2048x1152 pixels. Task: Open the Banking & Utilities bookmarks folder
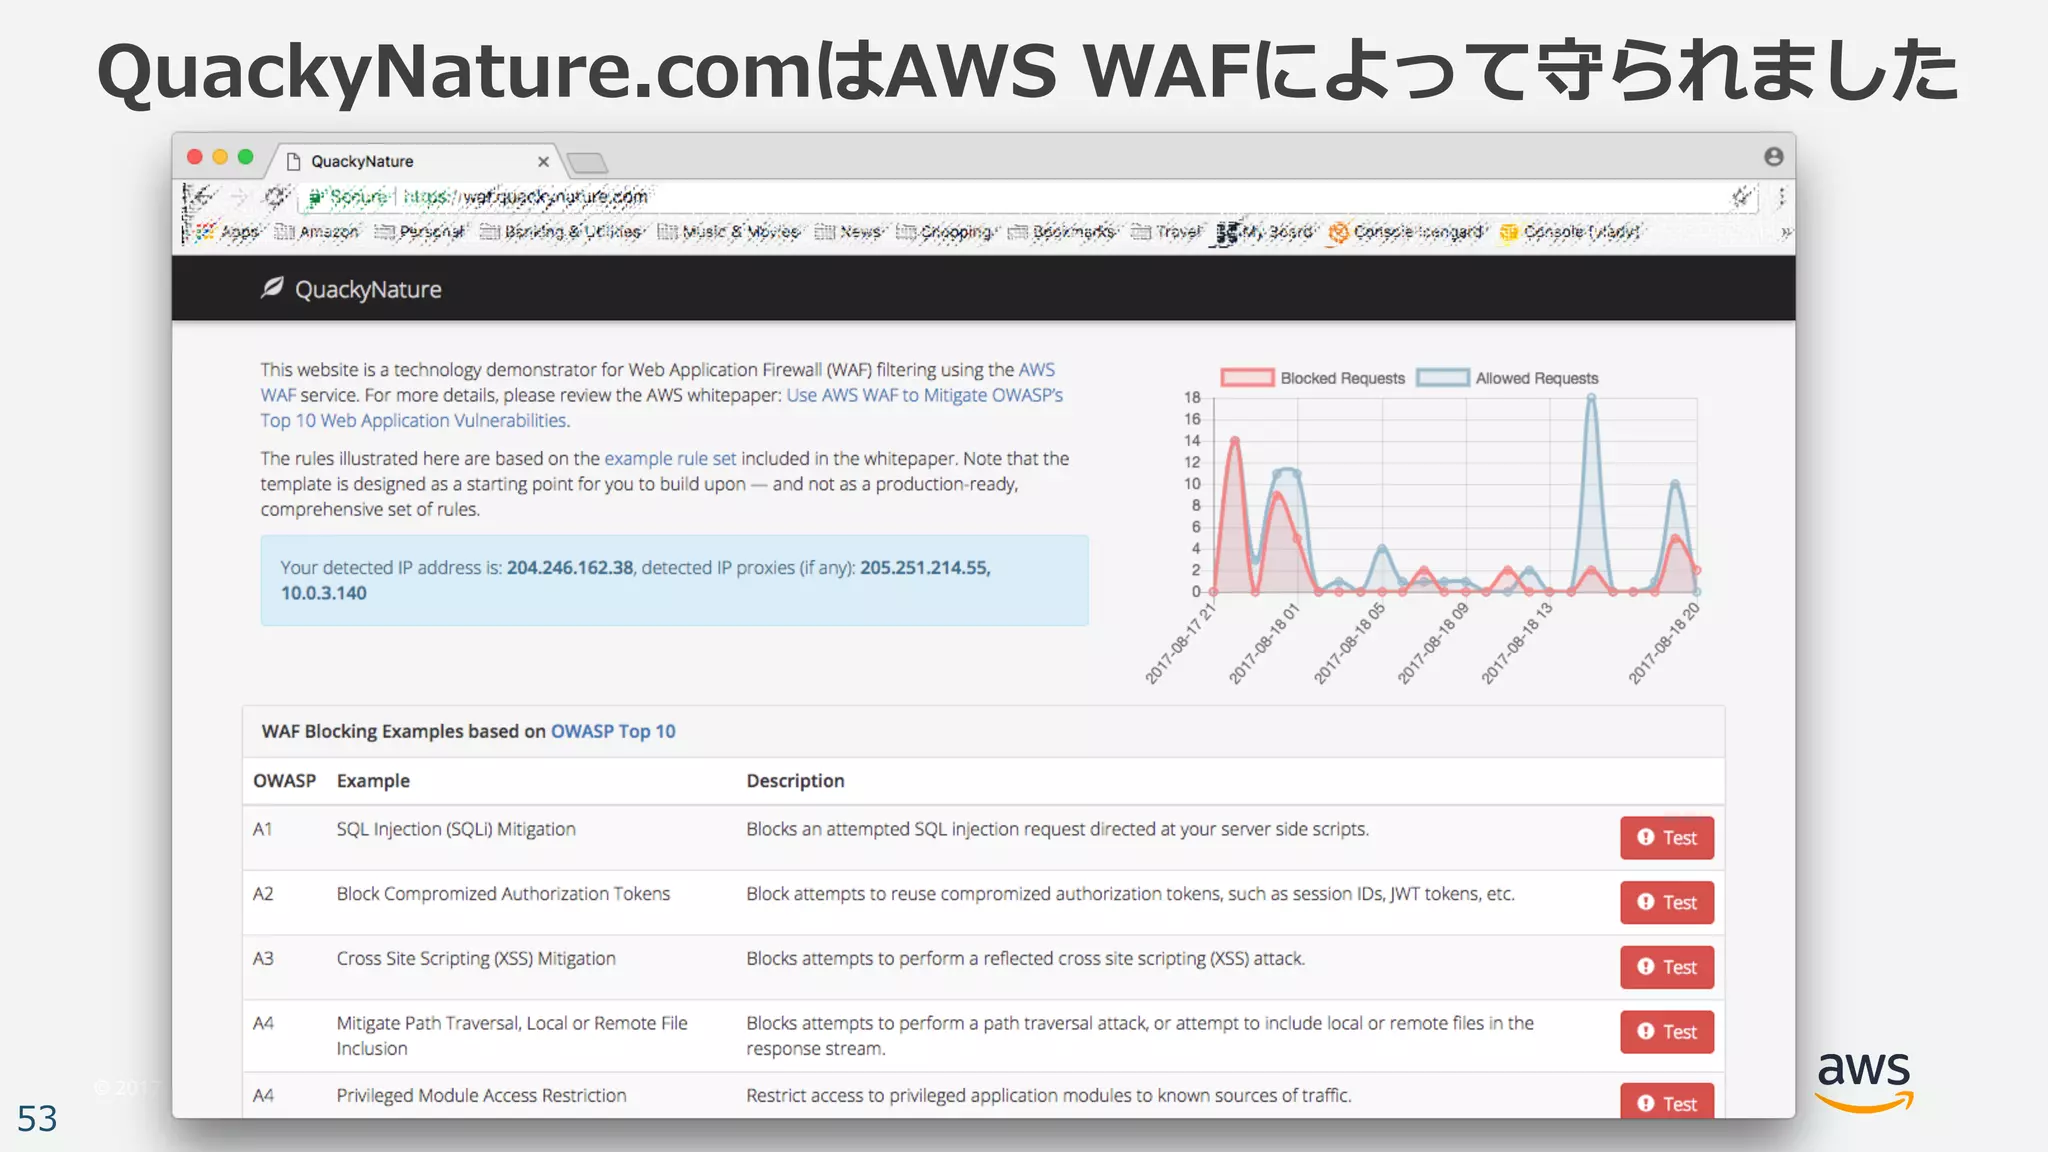point(561,232)
